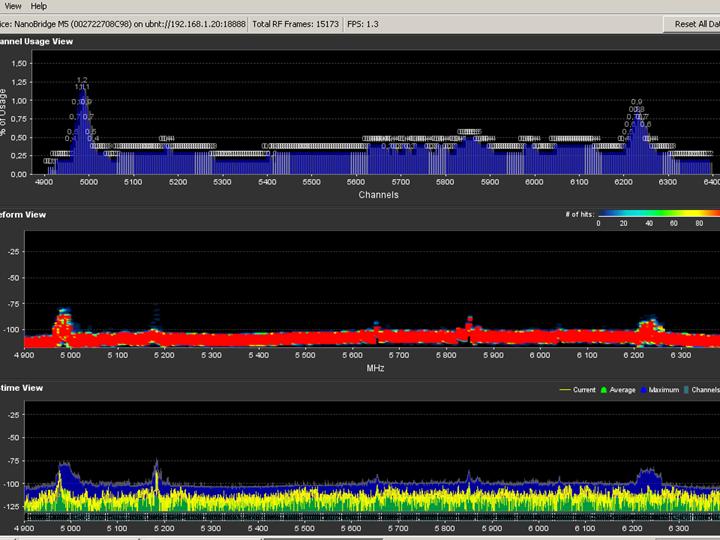
Task: Open the Help menu
Action: pyautogui.click(x=39, y=6)
